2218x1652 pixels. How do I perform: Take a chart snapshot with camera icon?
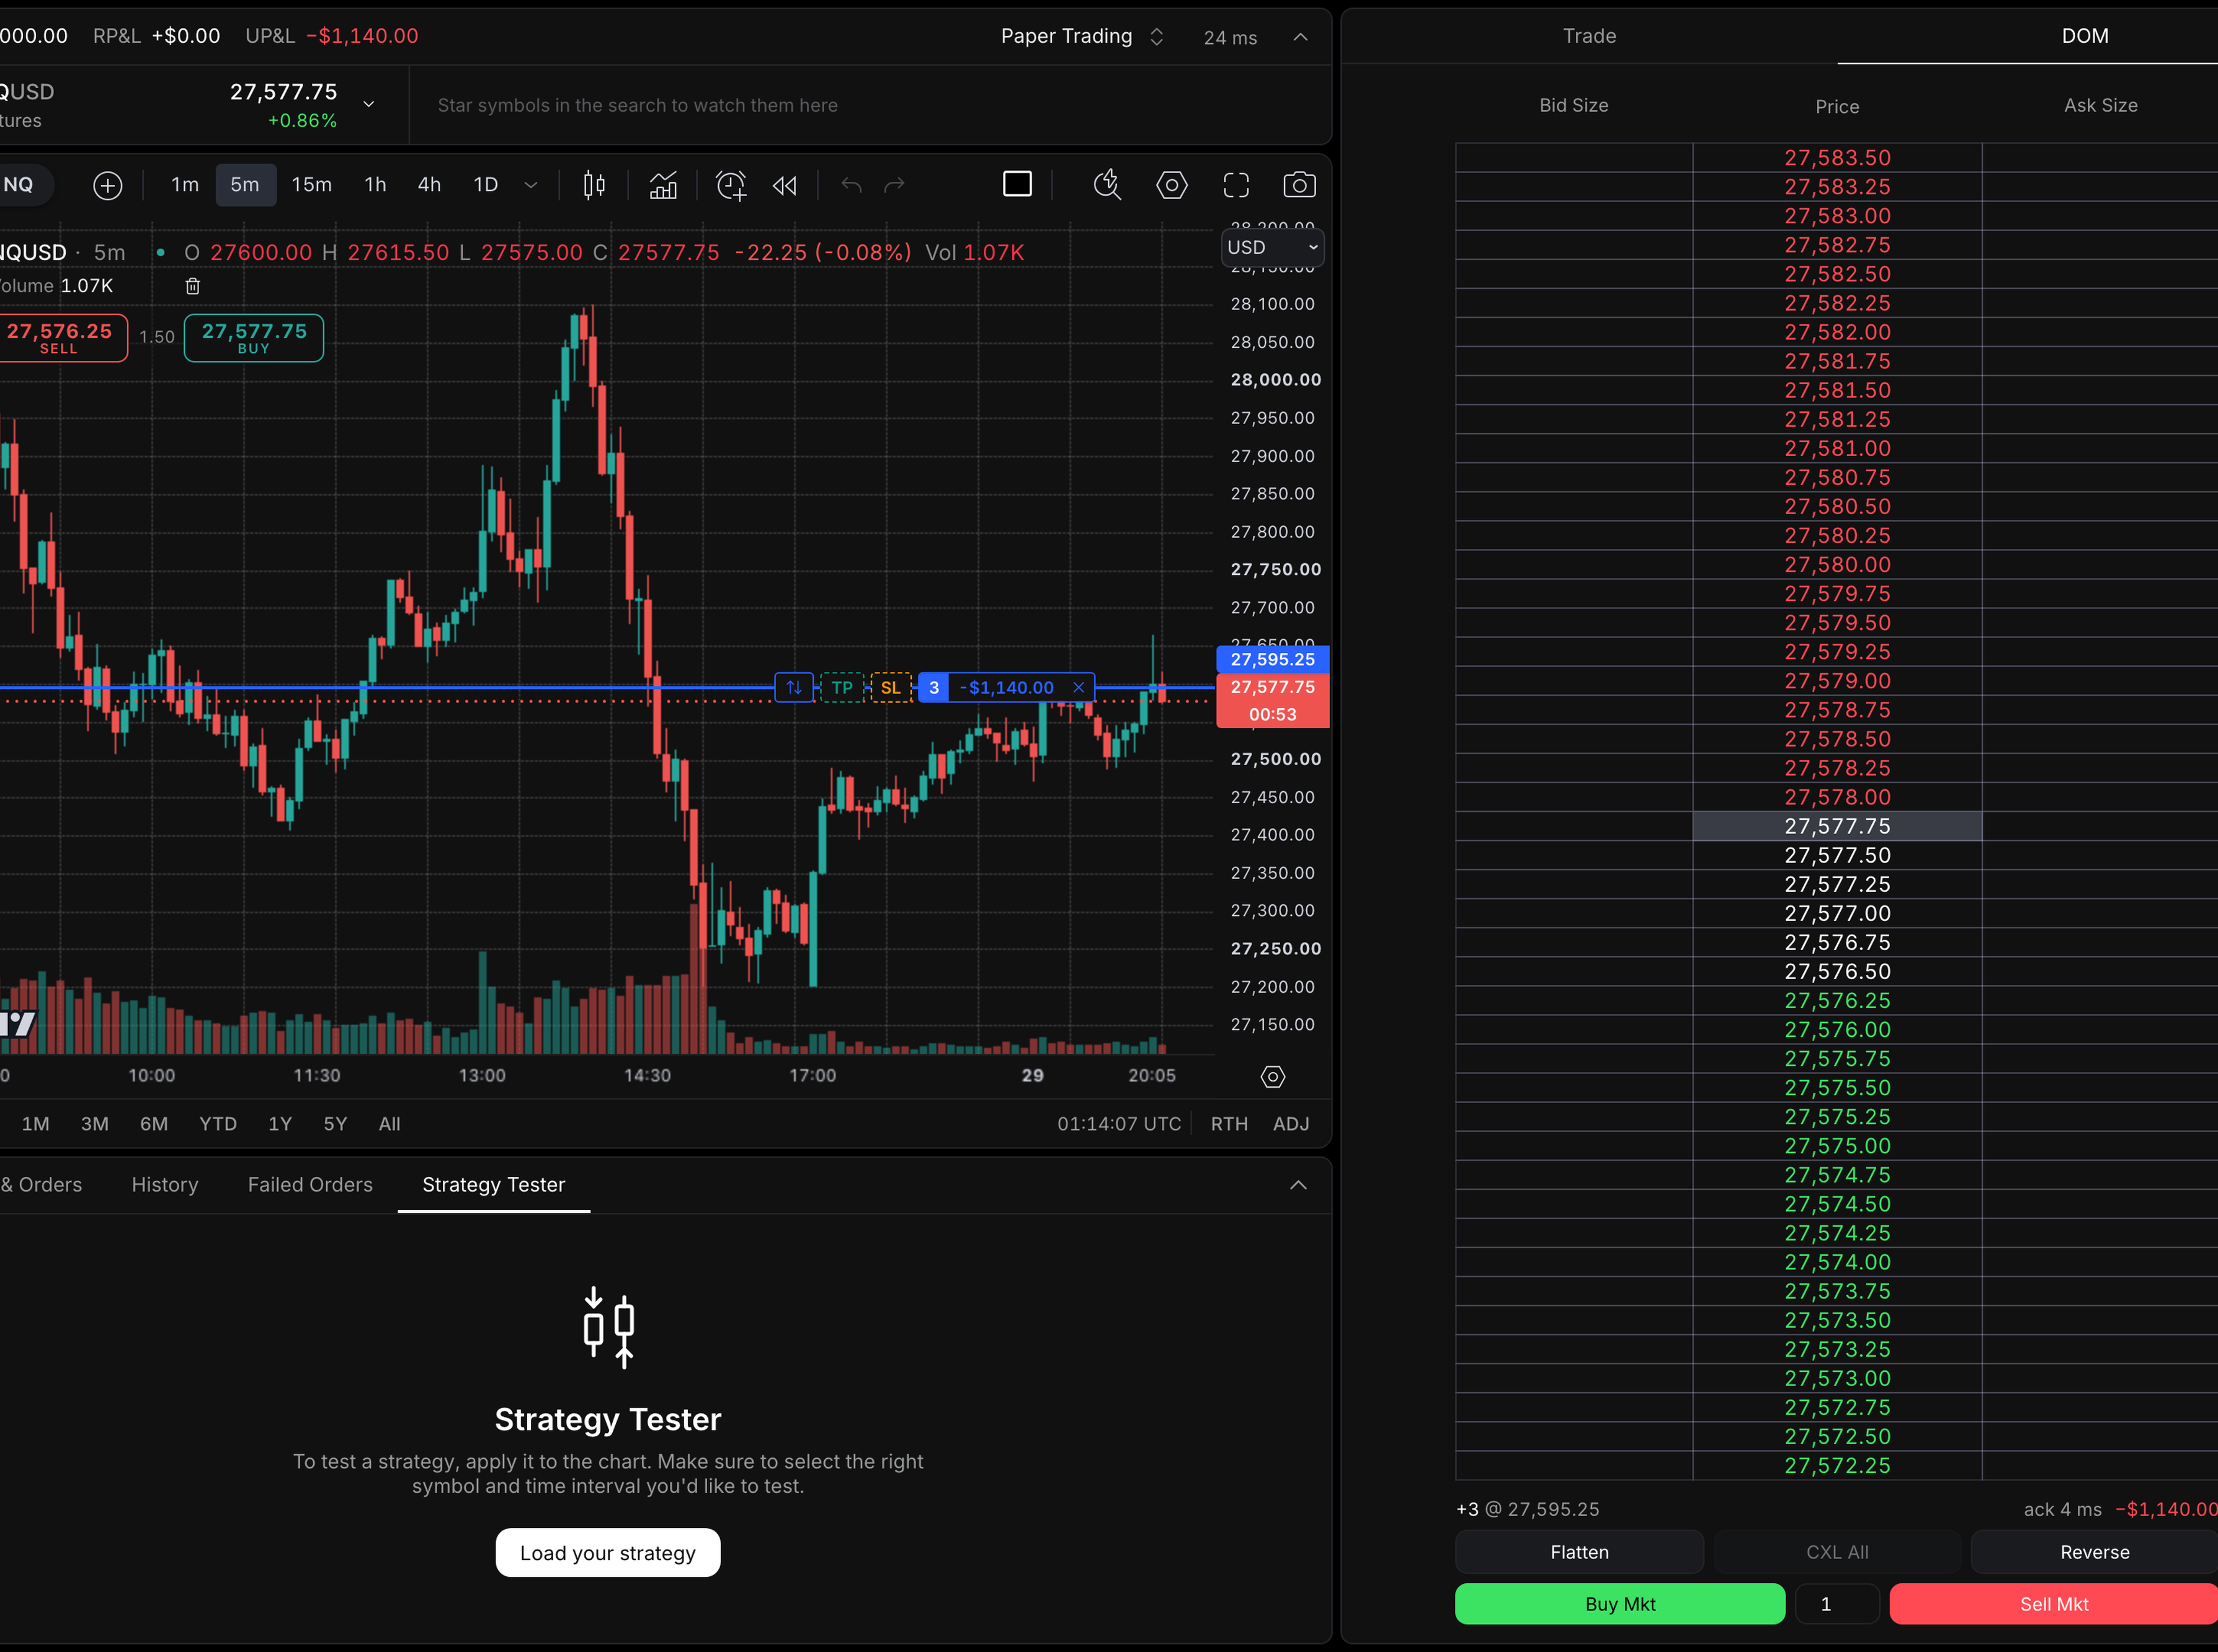[1299, 185]
